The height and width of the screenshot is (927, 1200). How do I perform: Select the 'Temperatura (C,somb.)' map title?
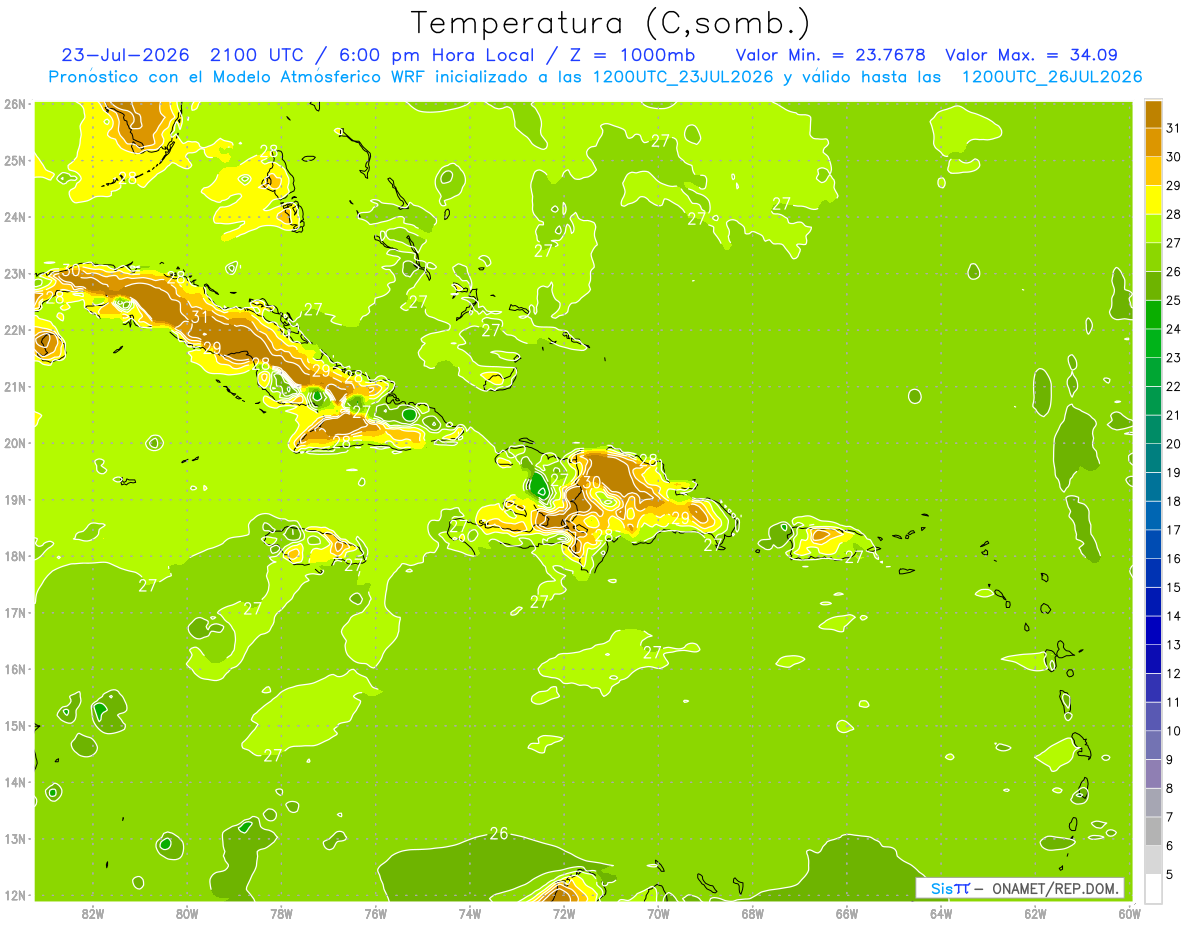pos(611,22)
